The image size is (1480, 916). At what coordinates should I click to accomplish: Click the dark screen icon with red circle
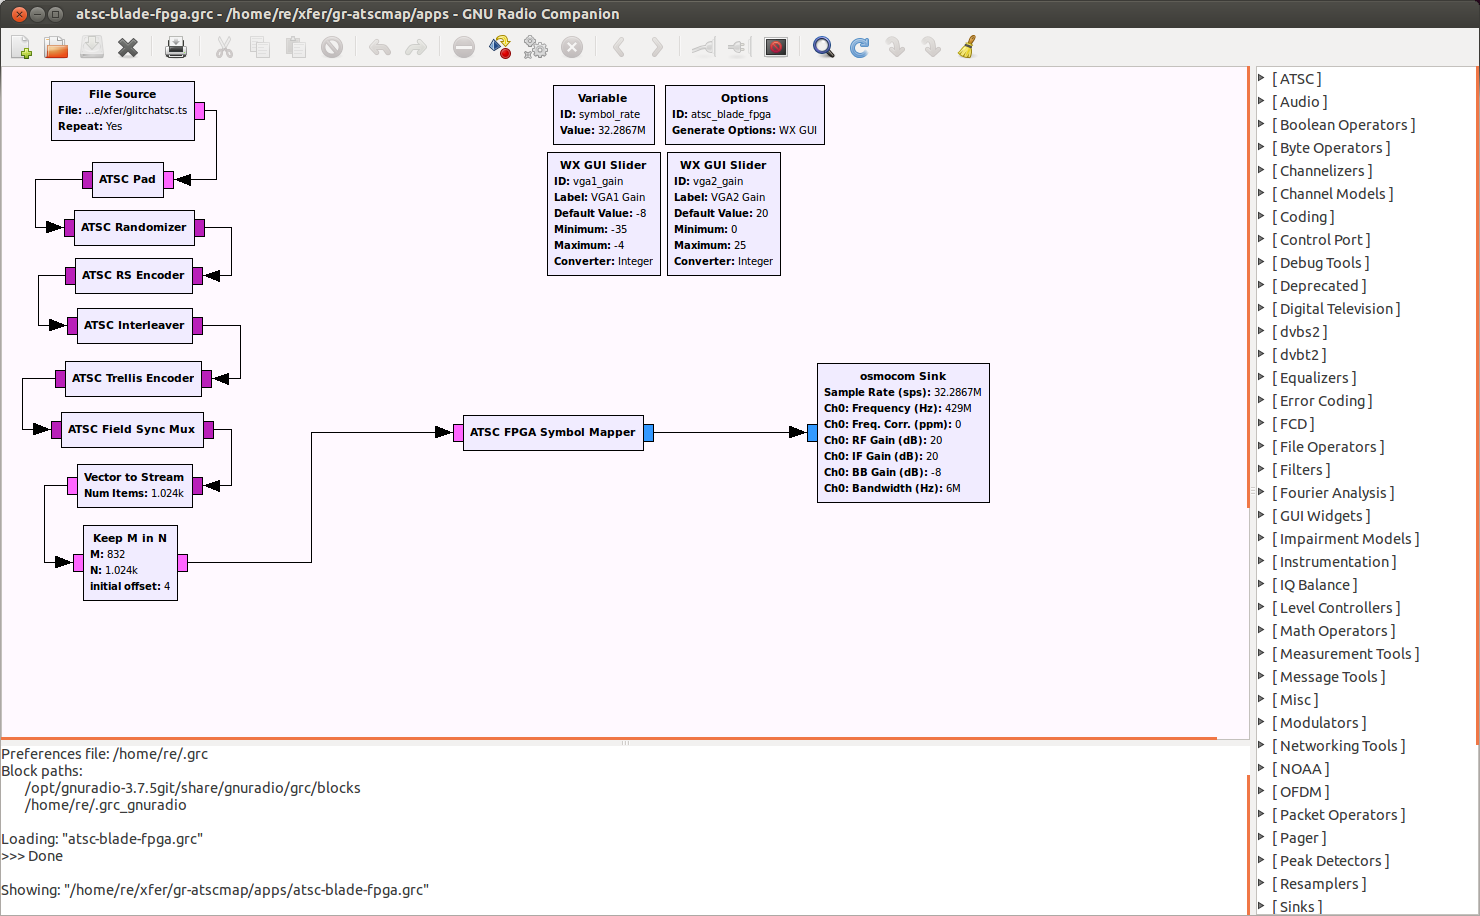click(776, 47)
